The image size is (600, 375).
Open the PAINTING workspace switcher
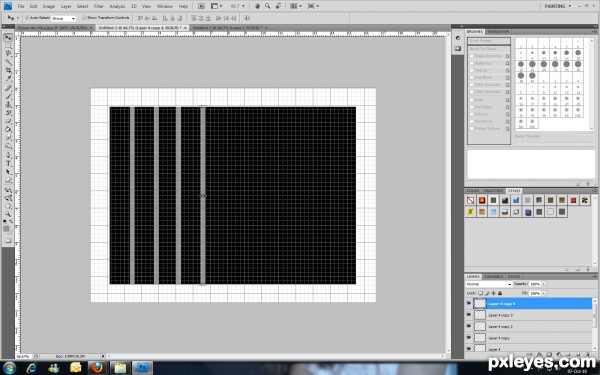[558, 6]
